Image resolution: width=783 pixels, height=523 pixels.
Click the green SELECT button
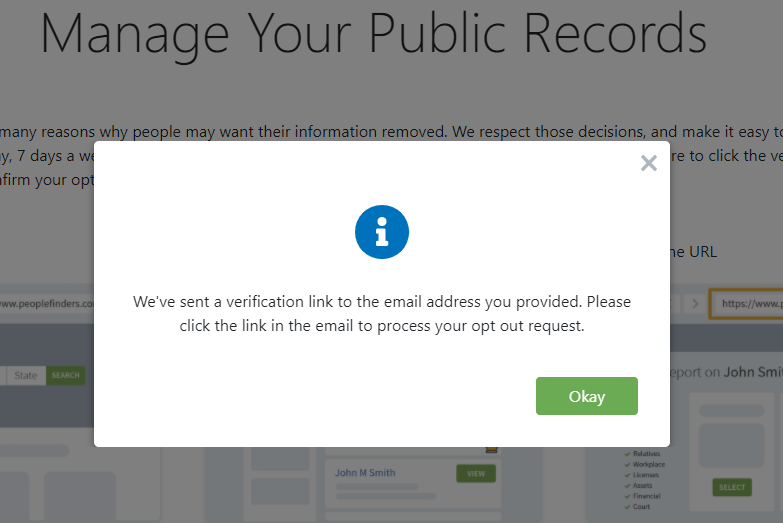732,487
